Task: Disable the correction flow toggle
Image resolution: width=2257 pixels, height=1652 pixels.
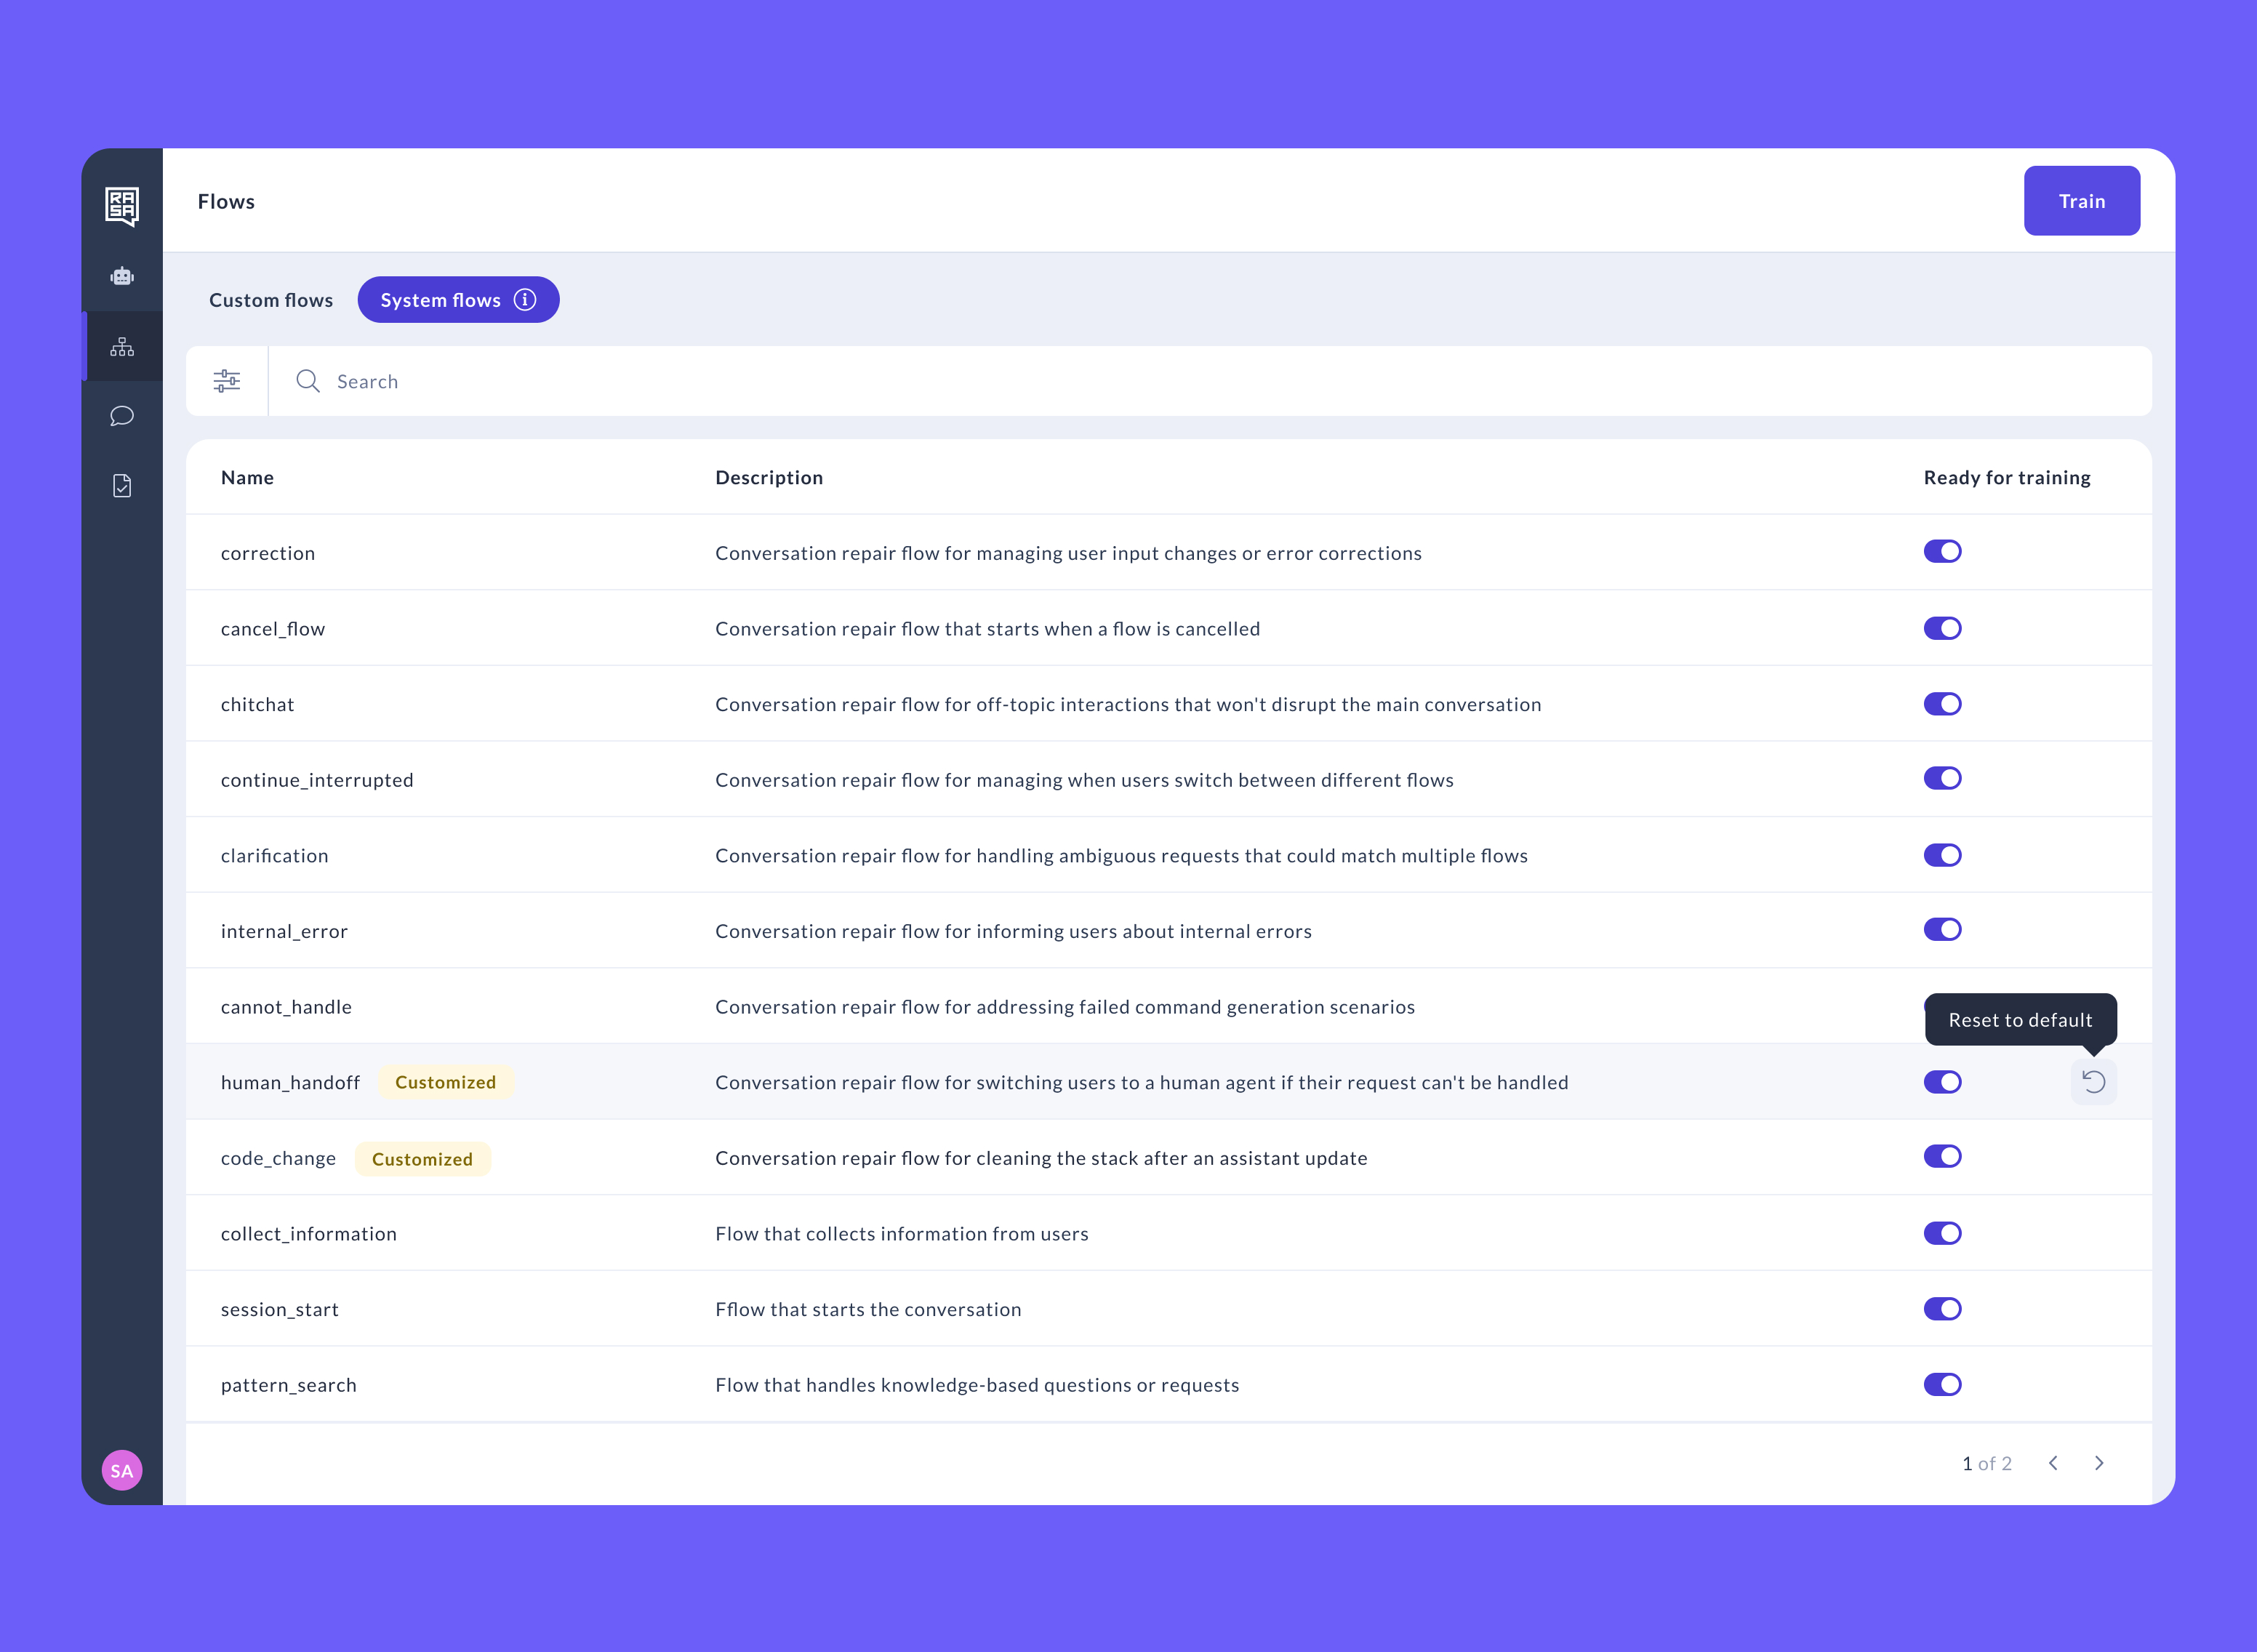Action: point(1942,552)
